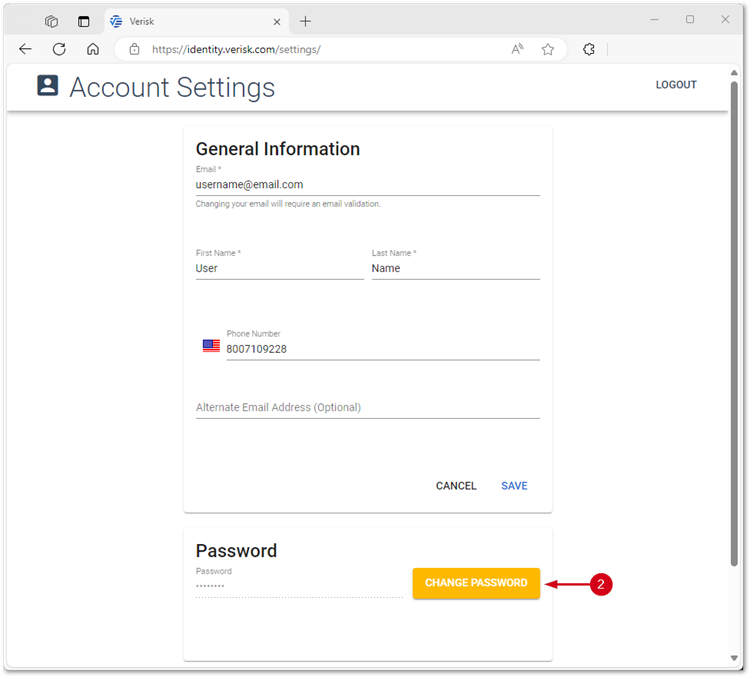Close the Verisk tab

(277, 21)
